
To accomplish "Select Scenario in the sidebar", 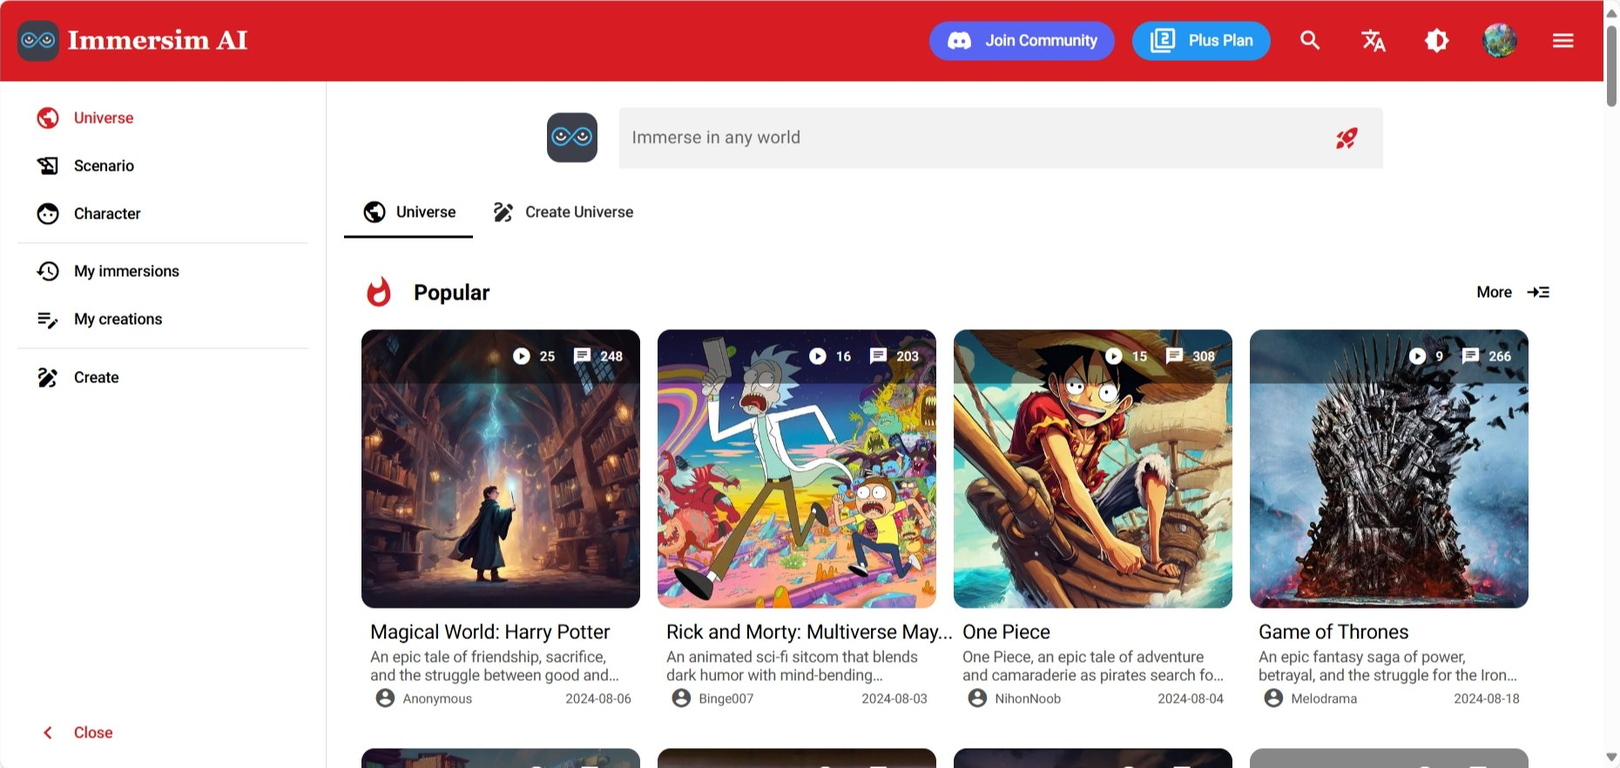I will 103,166.
